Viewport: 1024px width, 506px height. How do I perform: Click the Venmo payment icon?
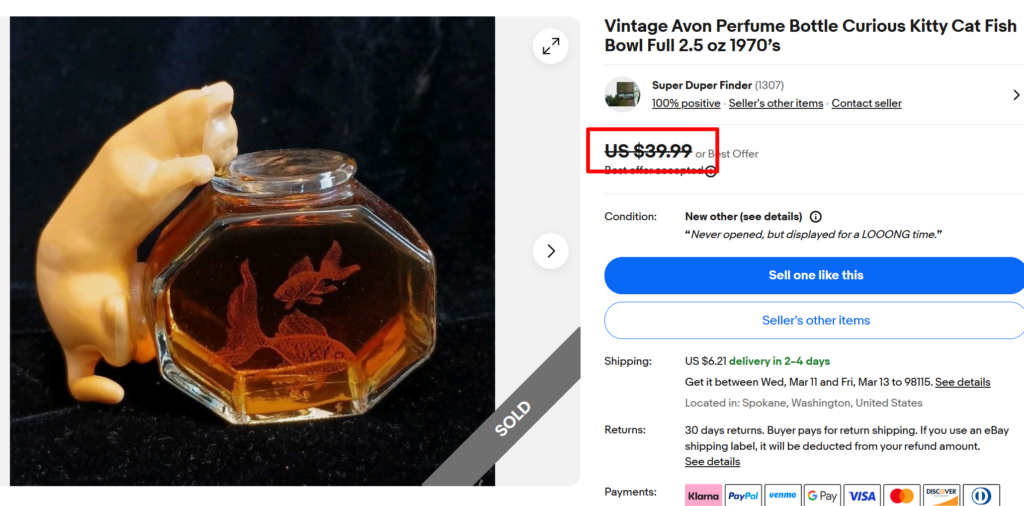point(782,495)
